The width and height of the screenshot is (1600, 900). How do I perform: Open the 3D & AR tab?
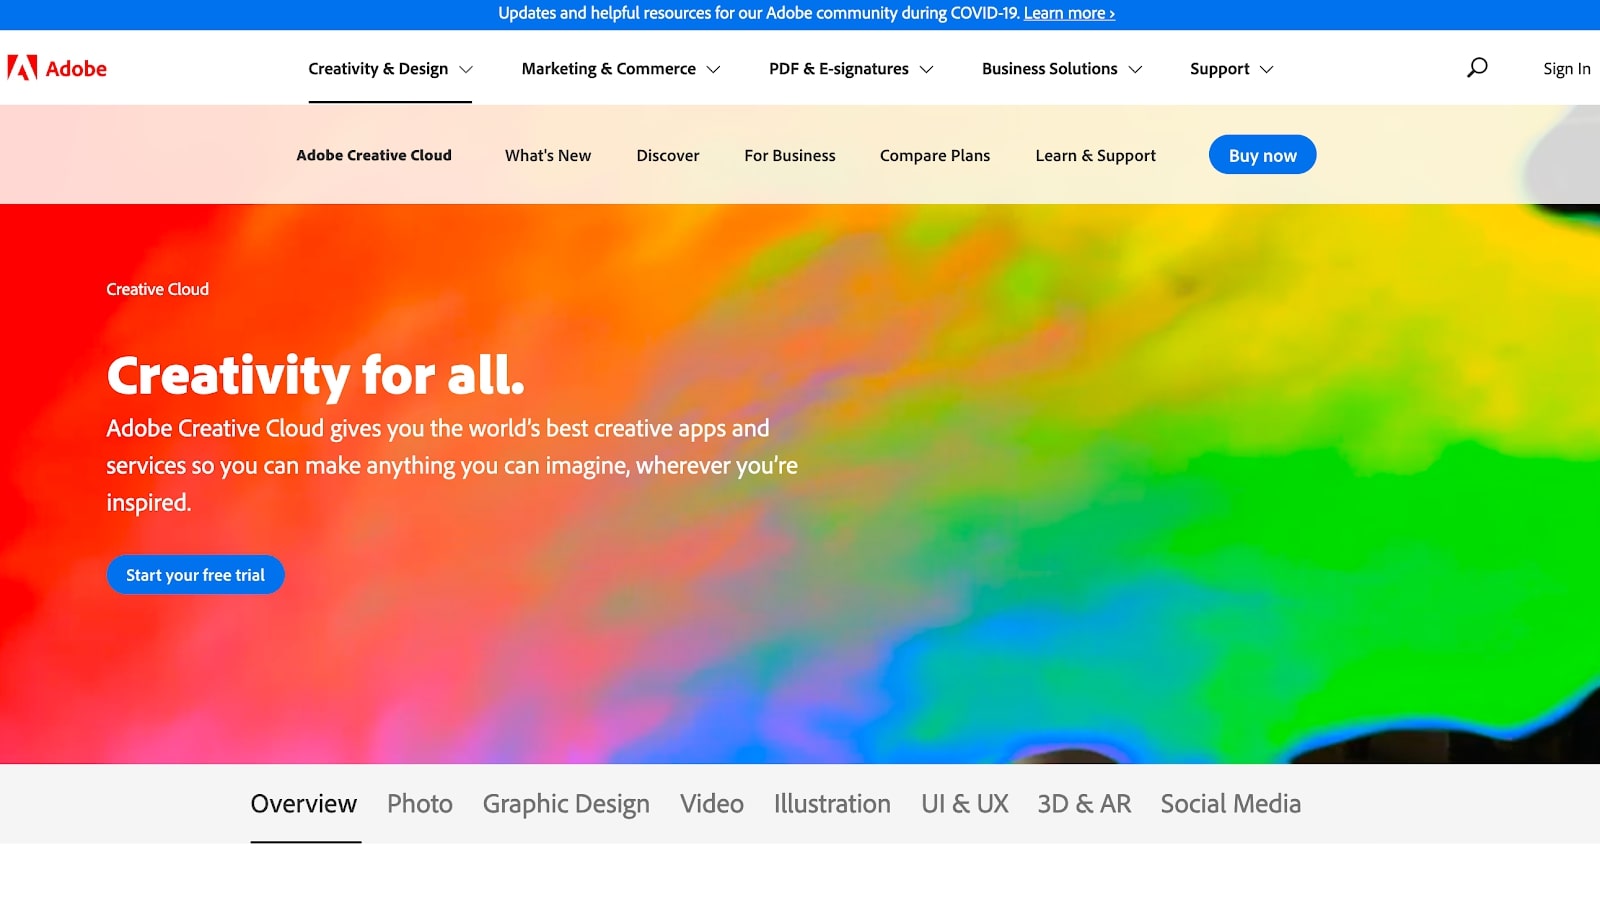1084,803
